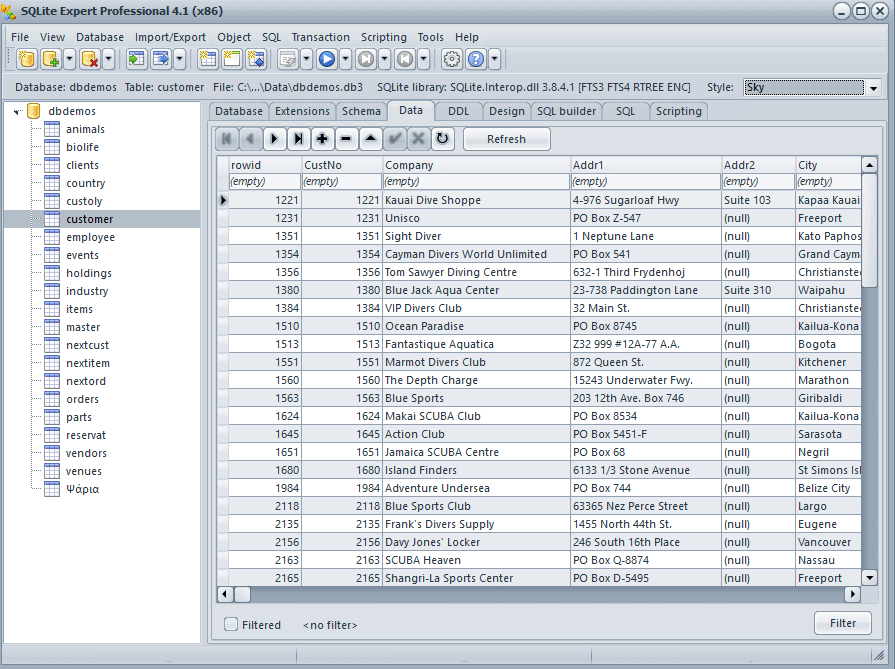Click the Export data toolbar icon
The height and width of the screenshot is (669, 895).
coord(162,59)
